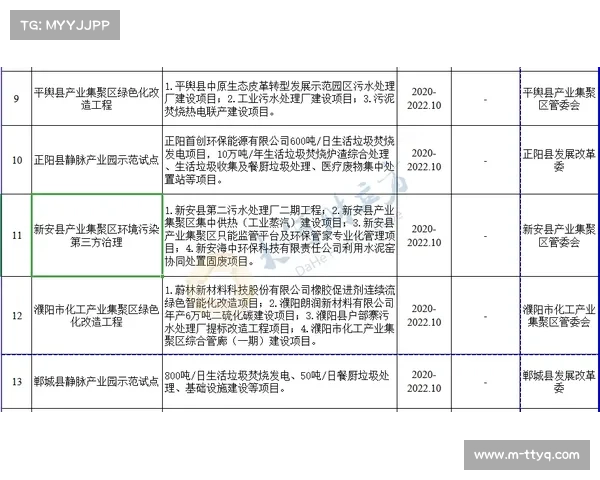The width and height of the screenshot is (600, 480).
Task: Click the 濮阳市化工产业集聚区管委会 cell
Action: coord(556,316)
